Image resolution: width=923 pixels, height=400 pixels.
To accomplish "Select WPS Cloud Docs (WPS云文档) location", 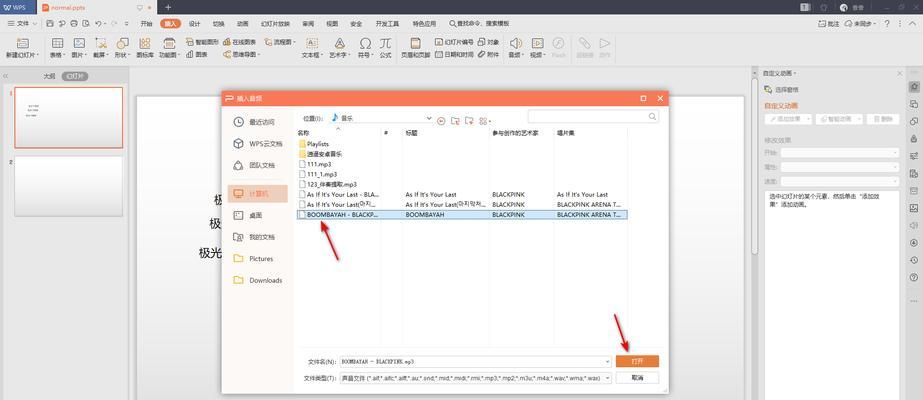I will tap(257, 144).
